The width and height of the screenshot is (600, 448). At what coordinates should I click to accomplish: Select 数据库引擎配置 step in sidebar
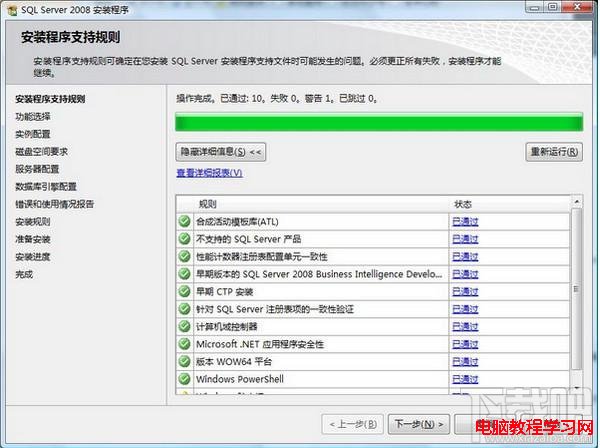[46, 187]
